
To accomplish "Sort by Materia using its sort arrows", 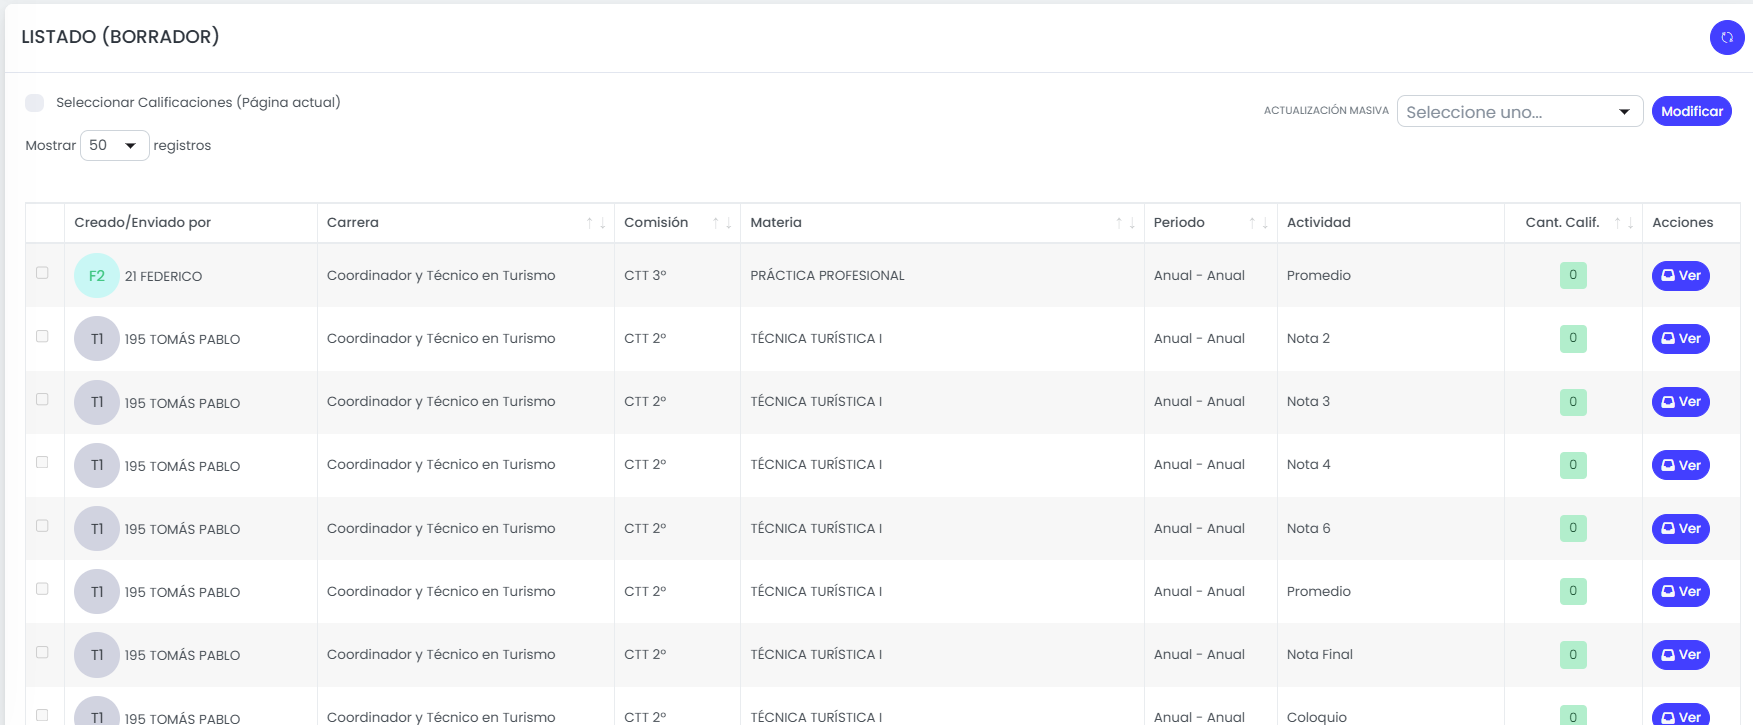I will click(x=1126, y=223).
